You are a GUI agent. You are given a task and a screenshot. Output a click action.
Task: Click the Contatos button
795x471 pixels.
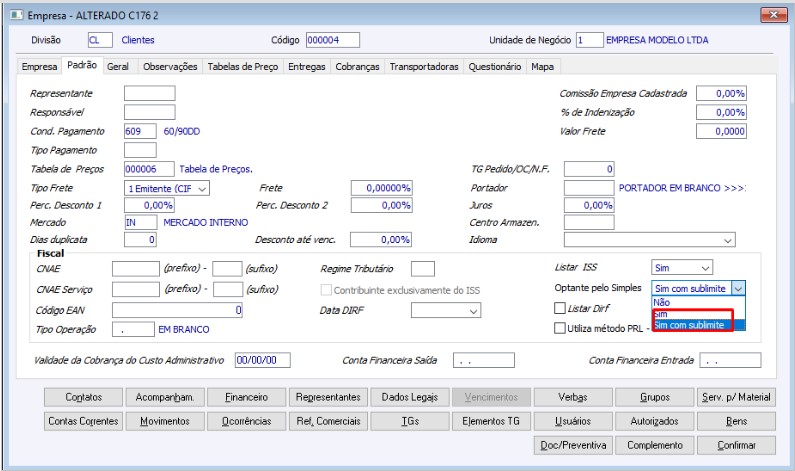click(83, 397)
